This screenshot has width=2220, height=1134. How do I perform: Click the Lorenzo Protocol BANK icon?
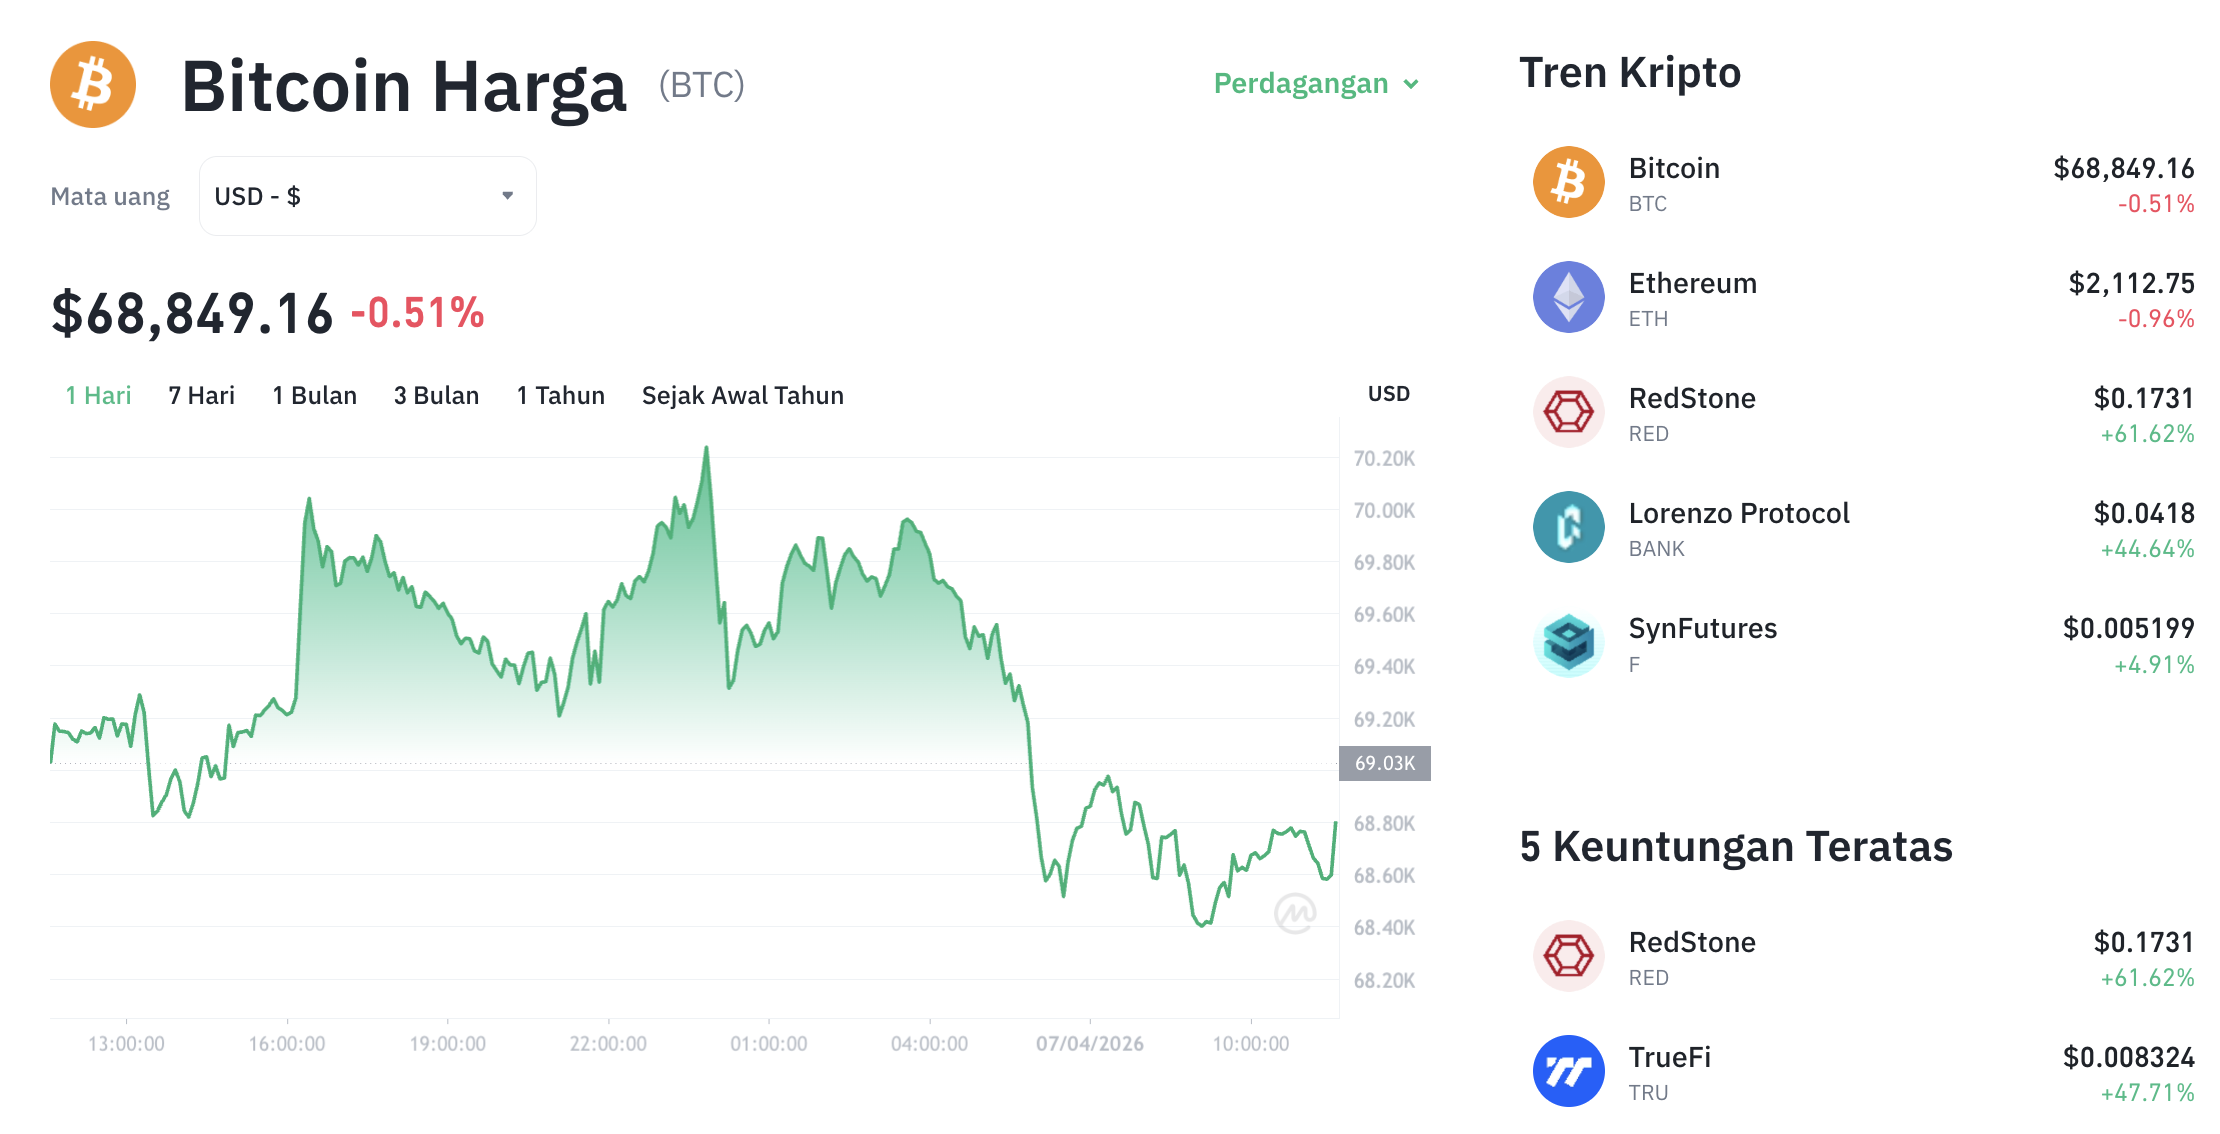(1568, 527)
